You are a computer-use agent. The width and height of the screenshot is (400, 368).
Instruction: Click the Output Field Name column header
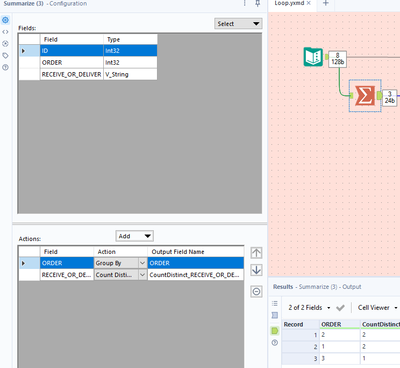(x=196, y=252)
